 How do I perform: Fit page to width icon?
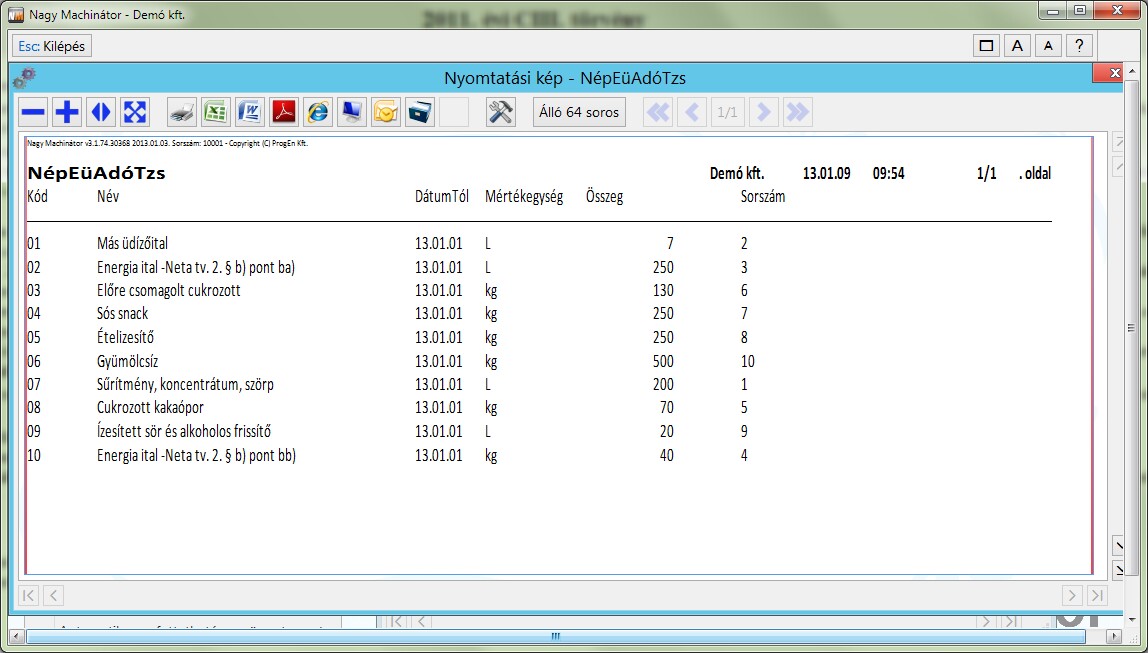[x=101, y=113]
